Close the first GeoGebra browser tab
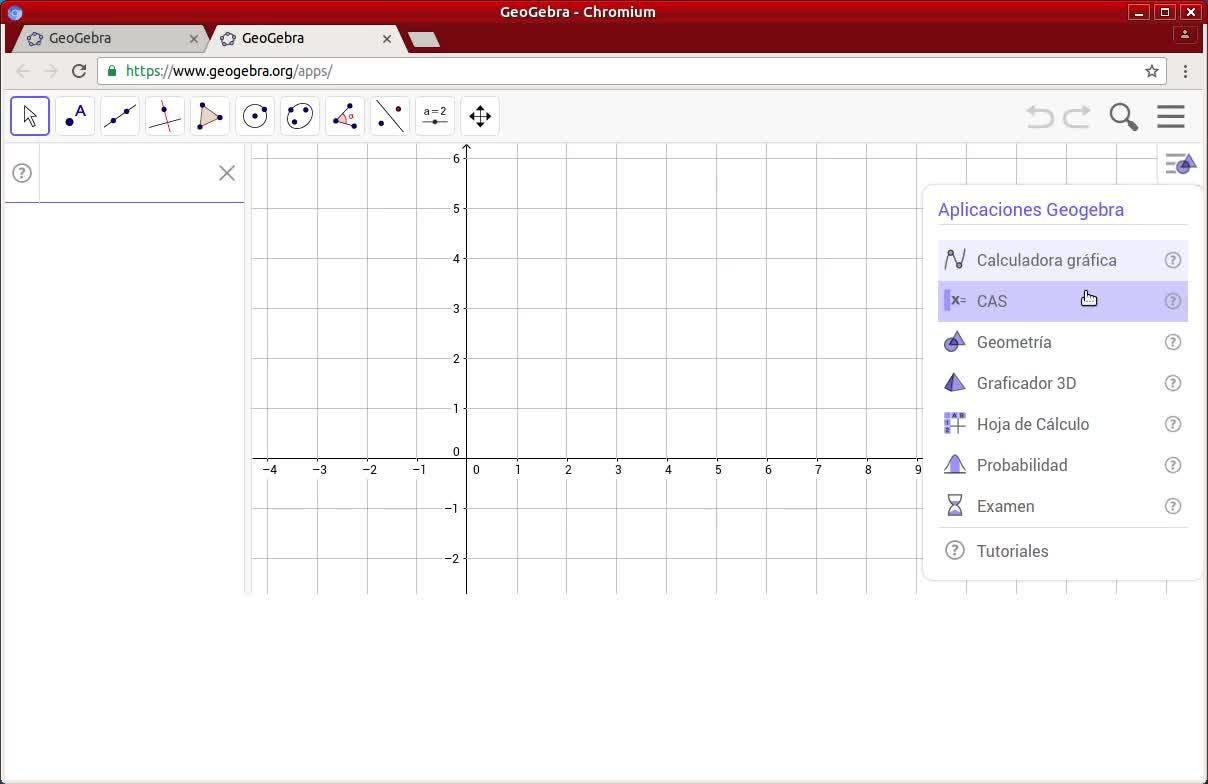The image size is (1208, 784). coord(194,39)
